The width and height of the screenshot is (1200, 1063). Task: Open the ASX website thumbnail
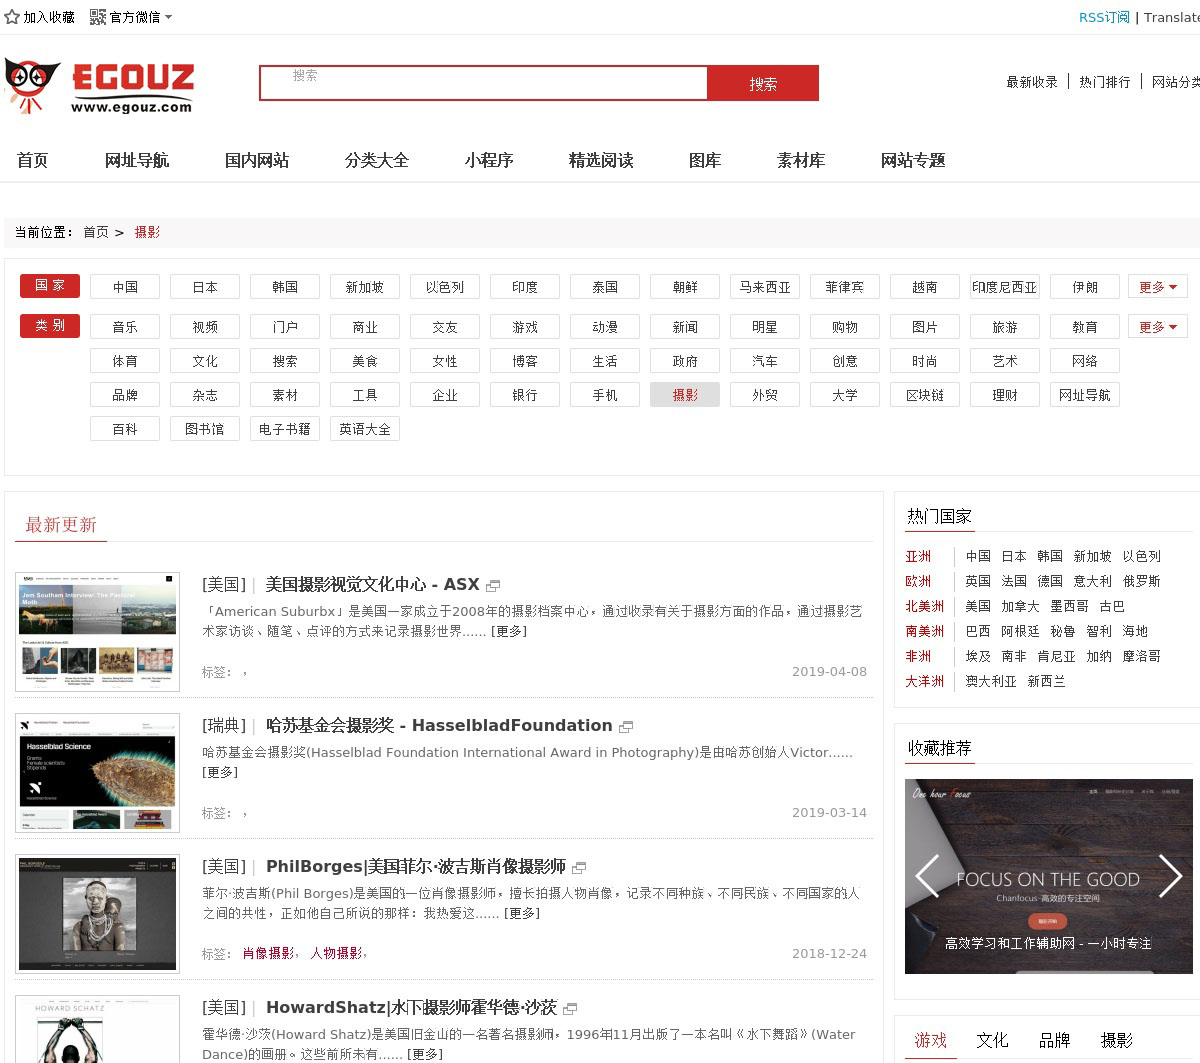coord(97,632)
